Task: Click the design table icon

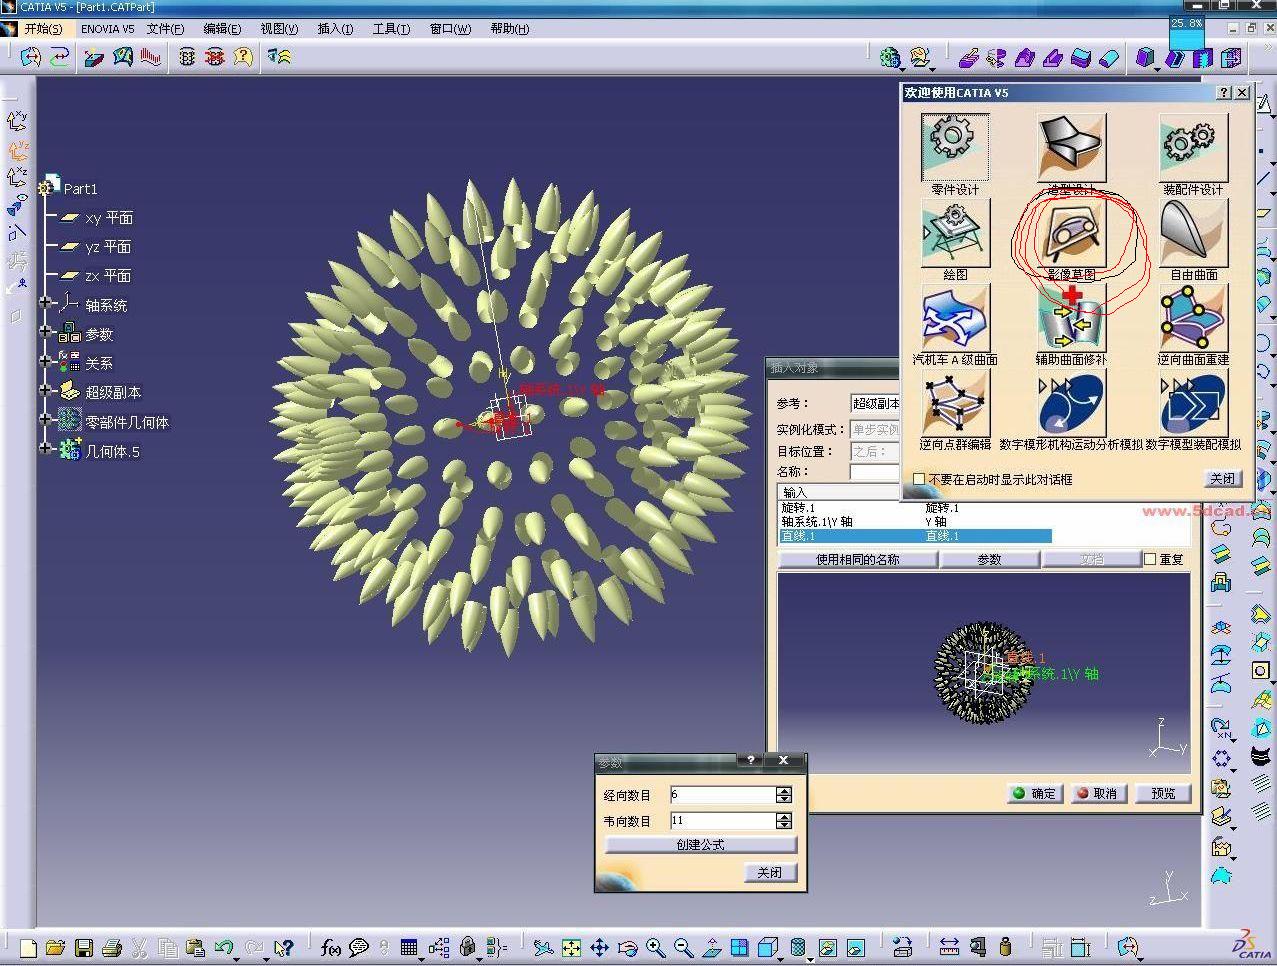Action: pos(409,947)
